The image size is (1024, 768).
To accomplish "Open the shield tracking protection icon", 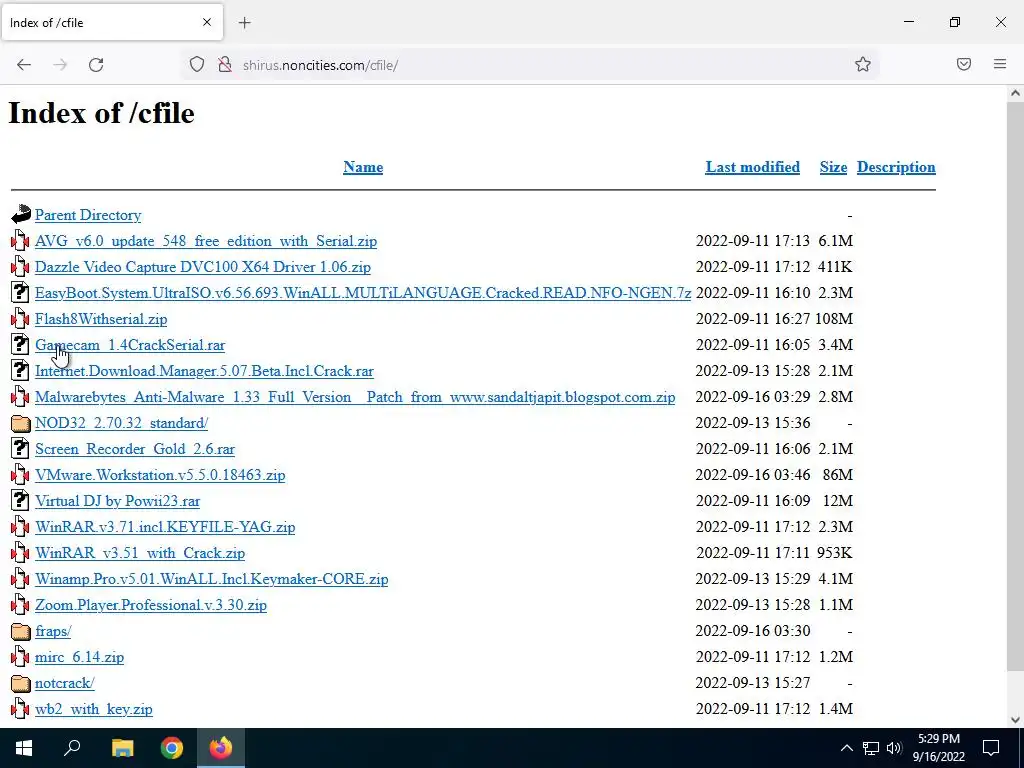I will point(197,65).
